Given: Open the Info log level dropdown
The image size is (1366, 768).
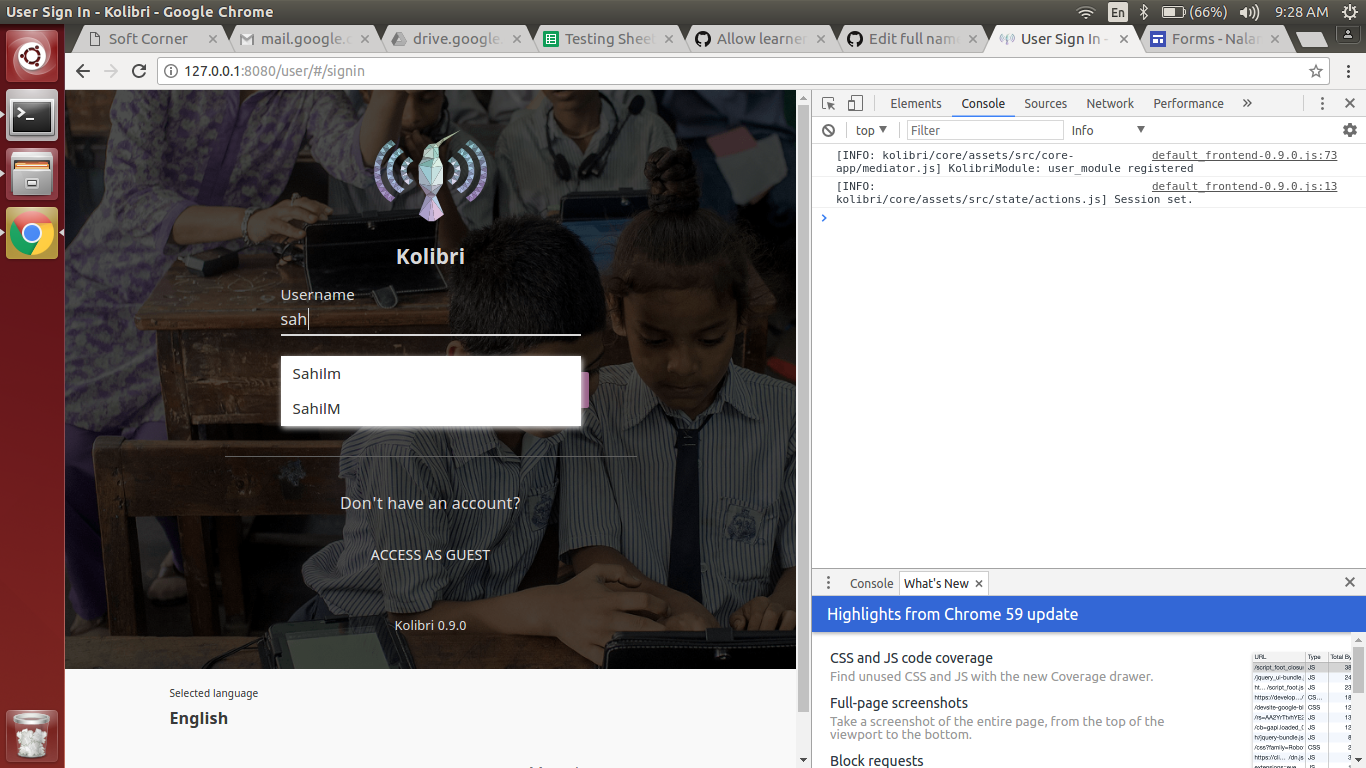Looking at the screenshot, I should tap(1108, 130).
